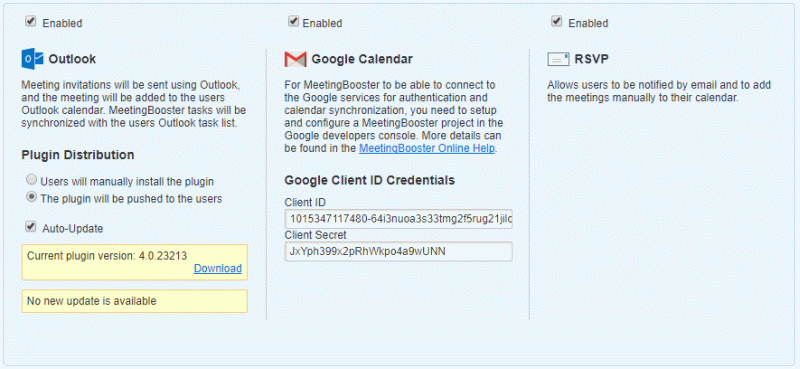This screenshot has height=369, width=800.
Task: Click the Outlook logo icon
Action: pos(32,59)
